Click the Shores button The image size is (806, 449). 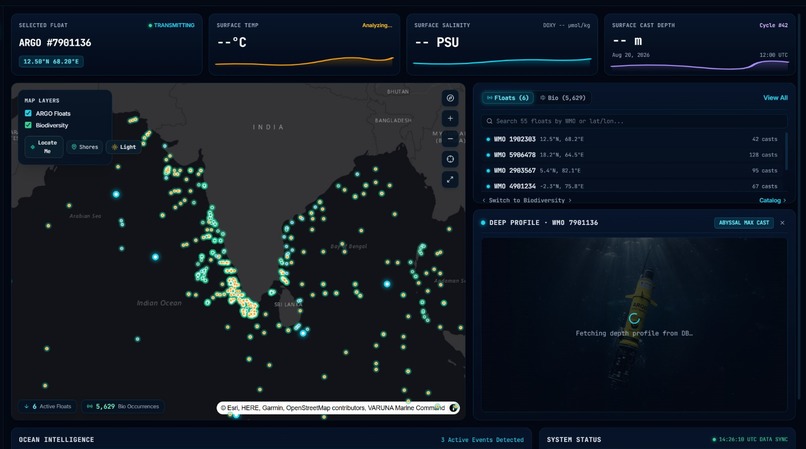[85, 147]
